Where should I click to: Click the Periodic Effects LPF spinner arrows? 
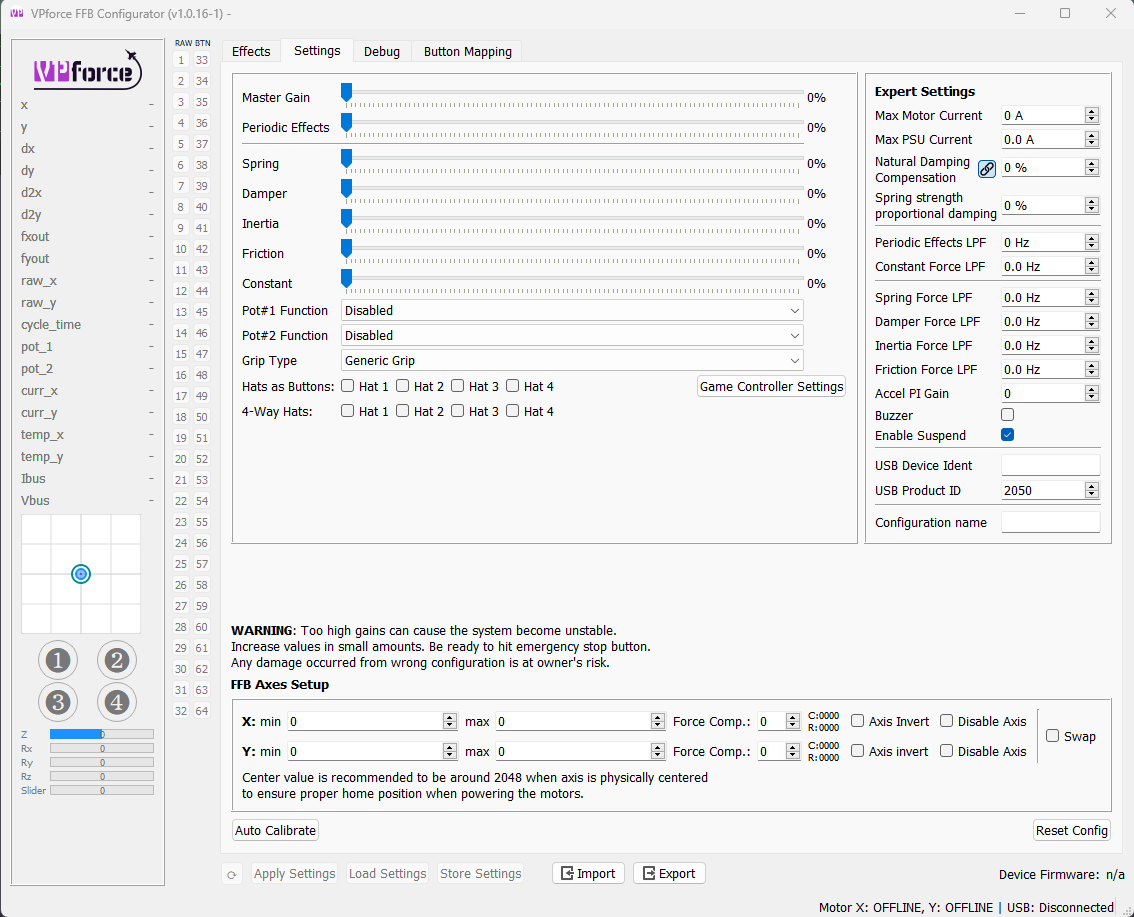(1092, 242)
